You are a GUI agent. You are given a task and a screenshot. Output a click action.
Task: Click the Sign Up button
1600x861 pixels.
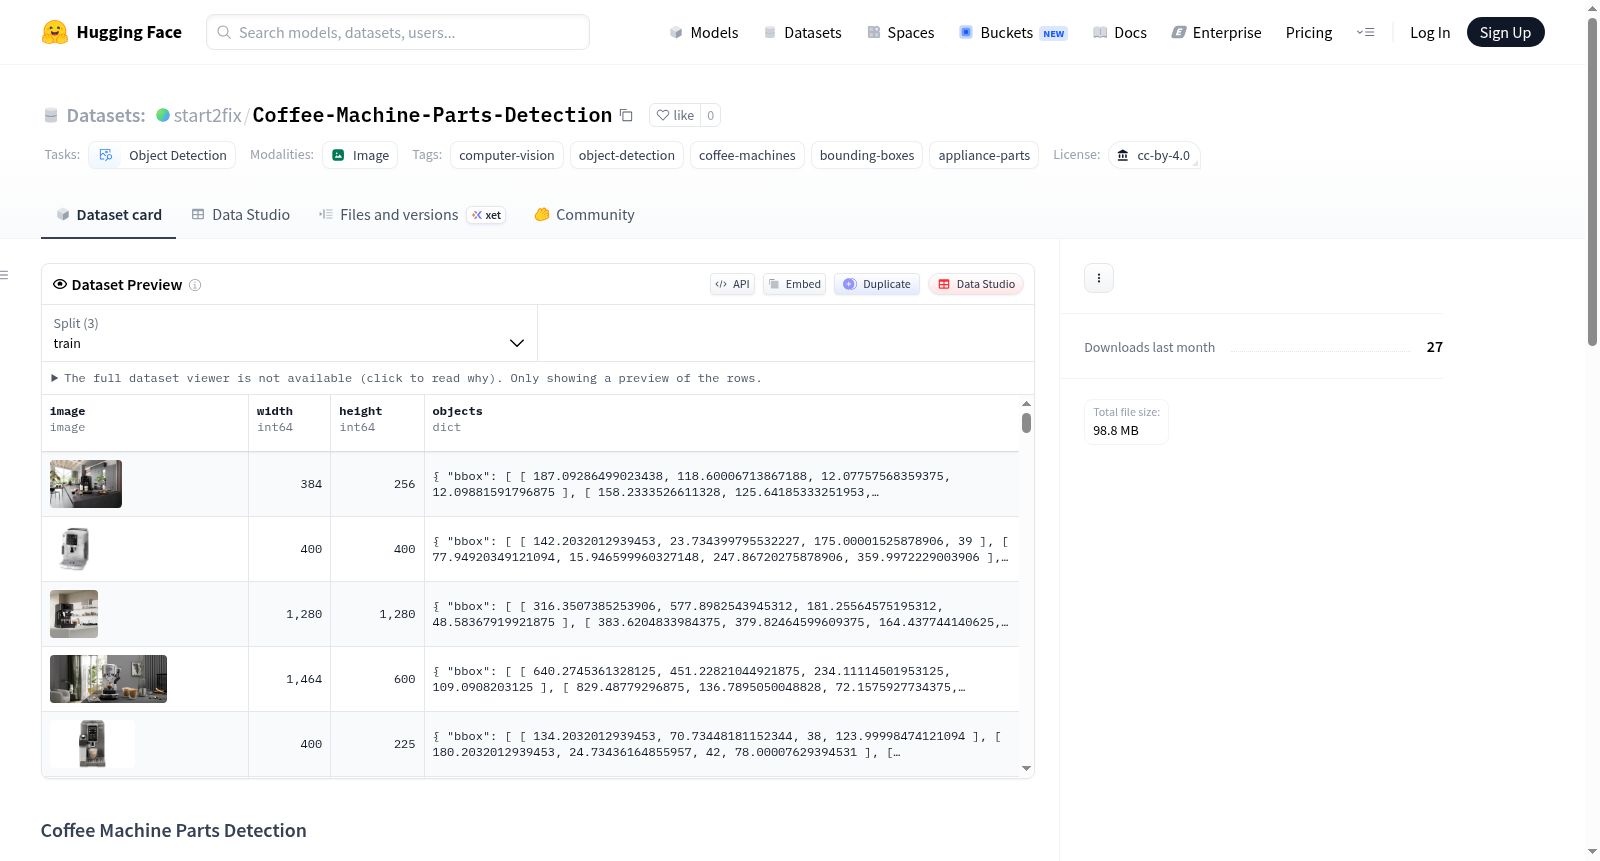coord(1505,33)
